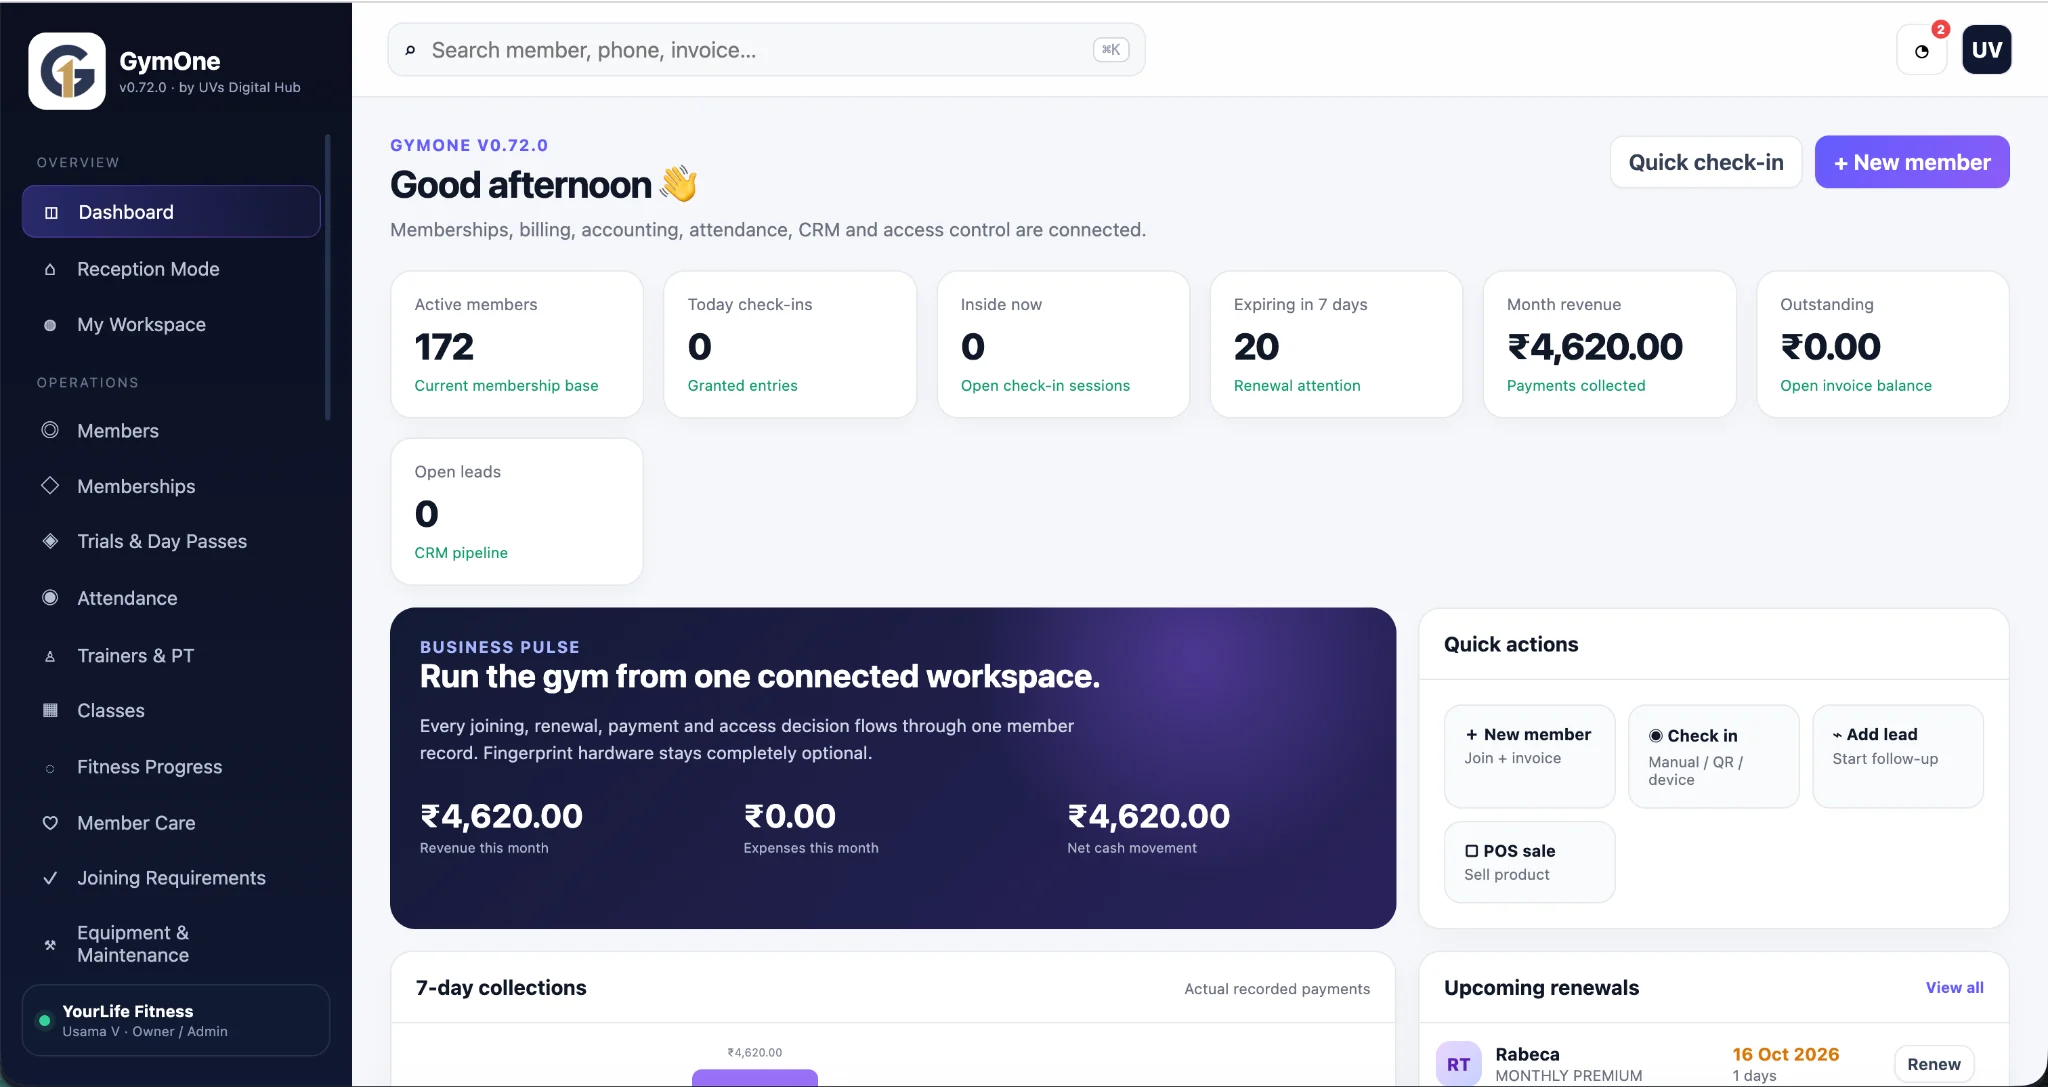Click the GymOne logo icon
This screenshot has width=2048, height=1087.
pos(67,71)
